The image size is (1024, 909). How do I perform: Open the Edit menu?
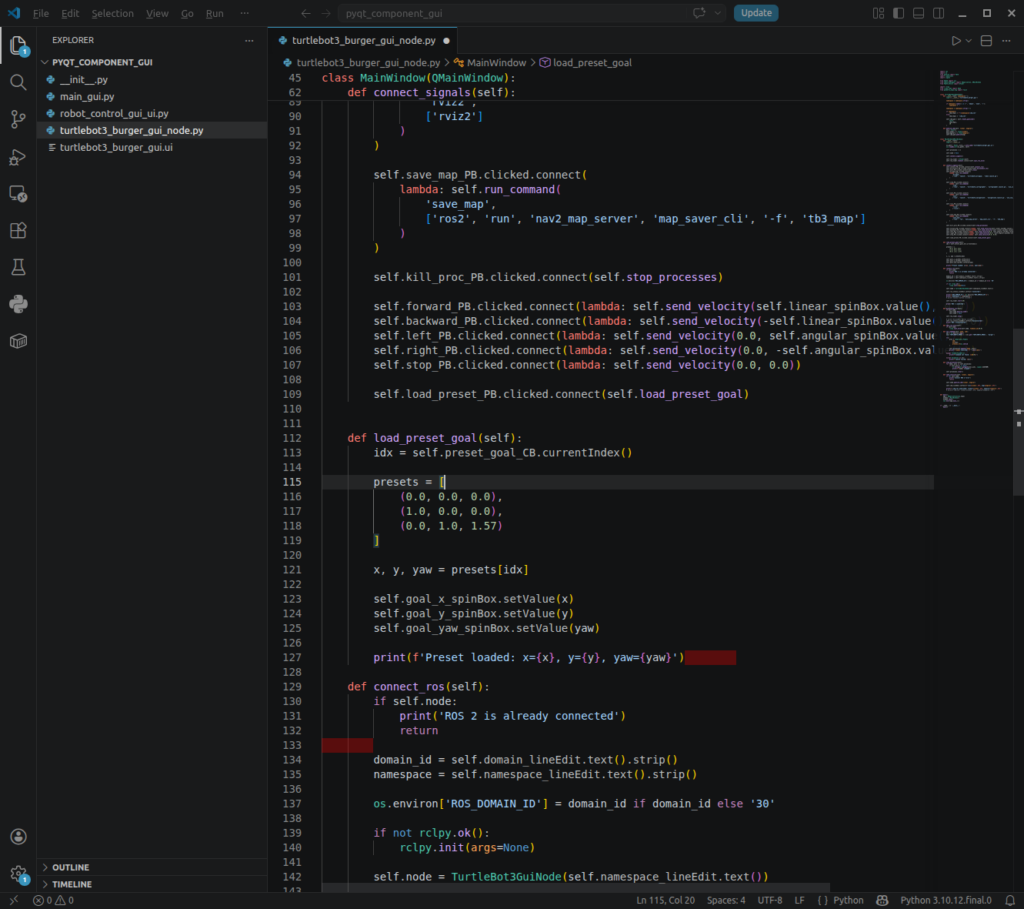70,13
